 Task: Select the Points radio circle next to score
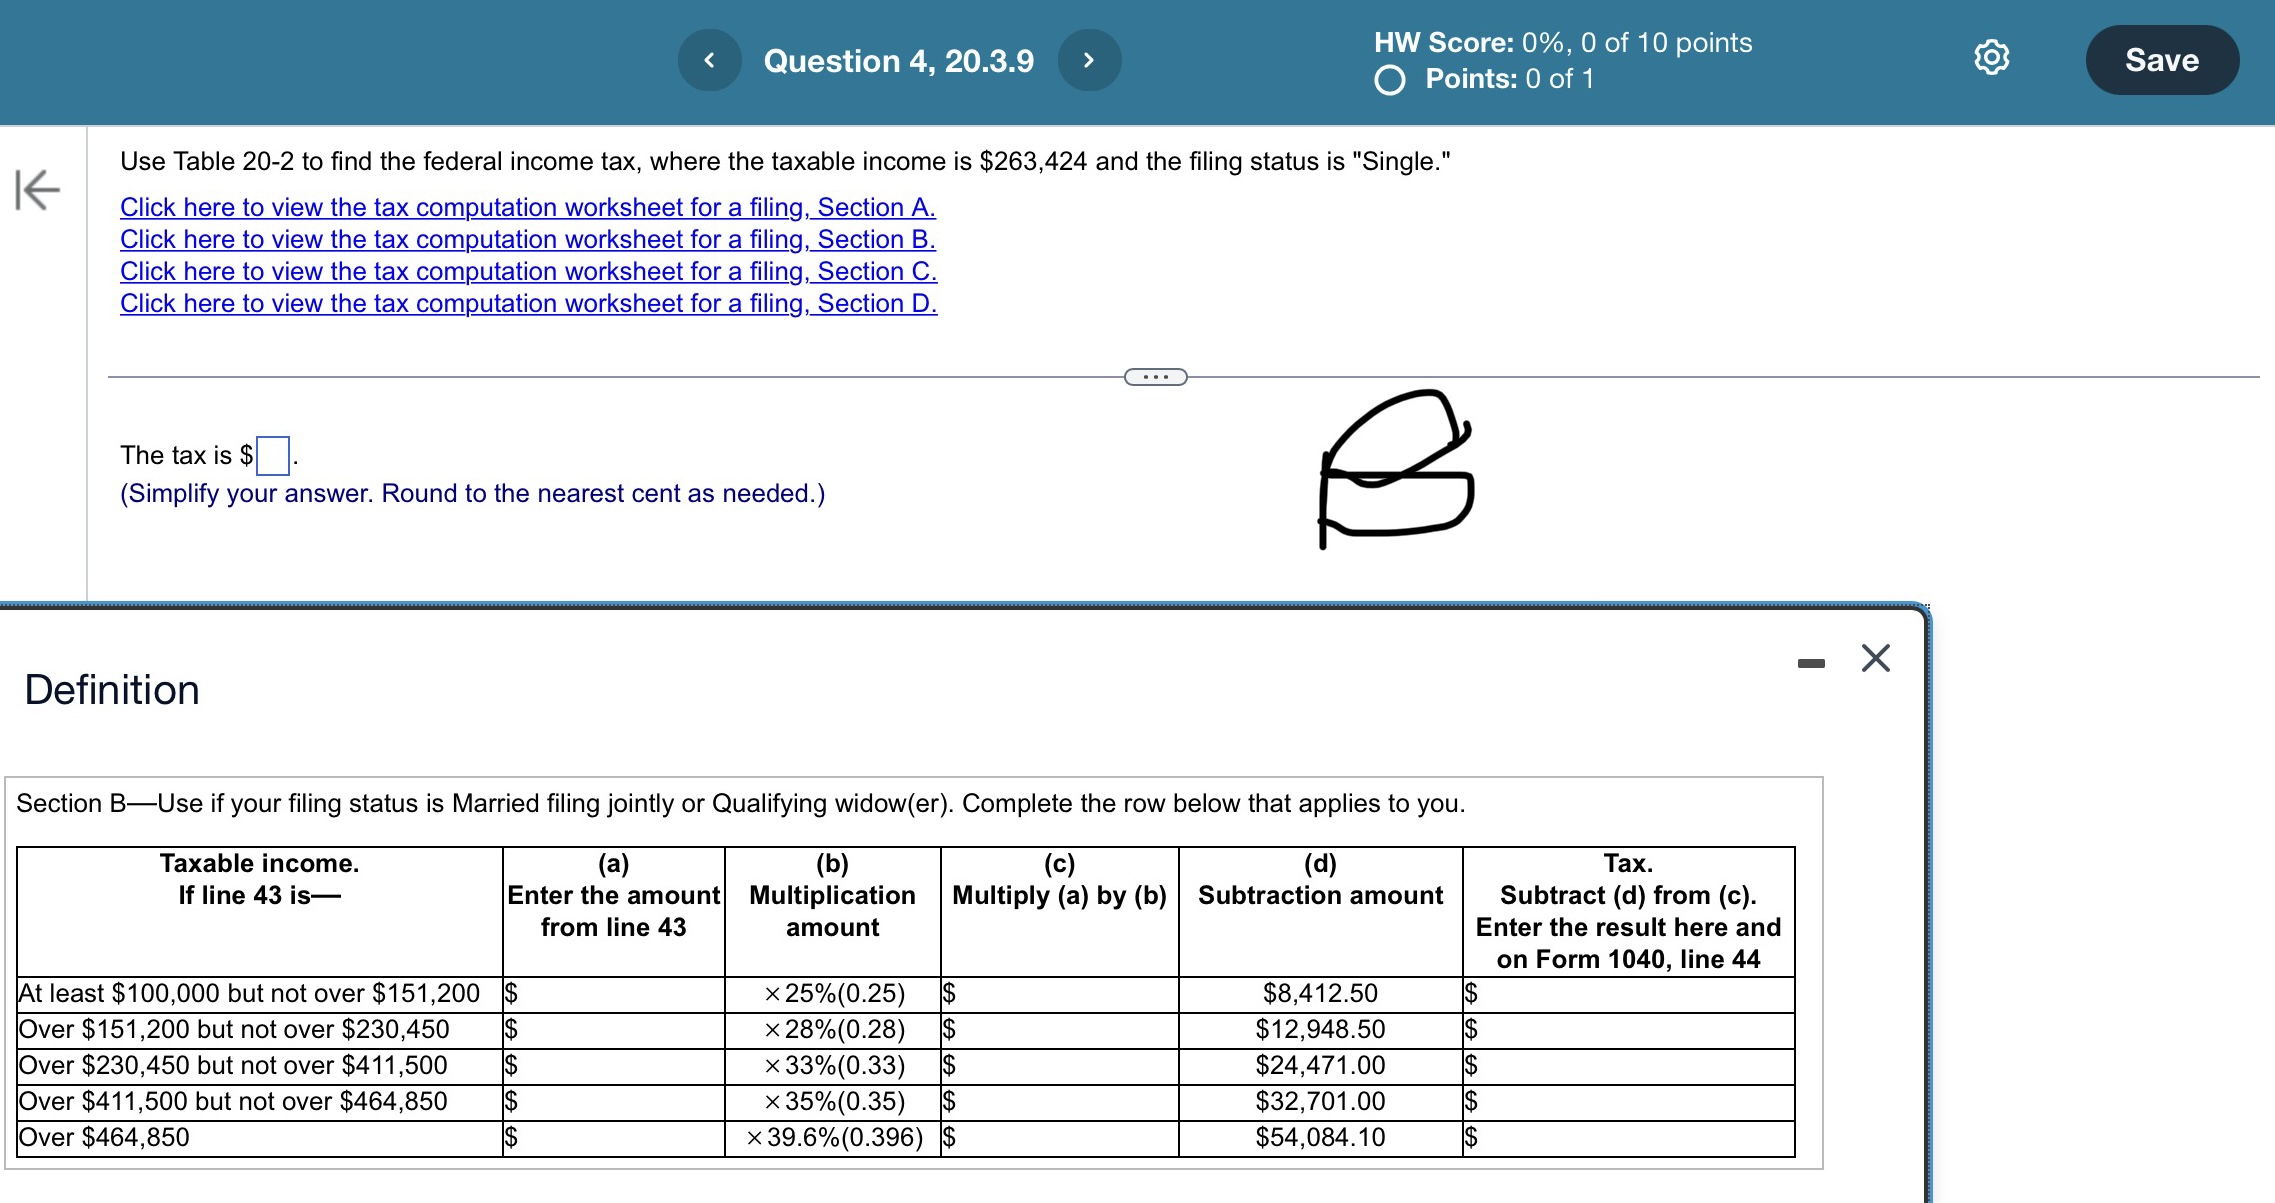1391,80
